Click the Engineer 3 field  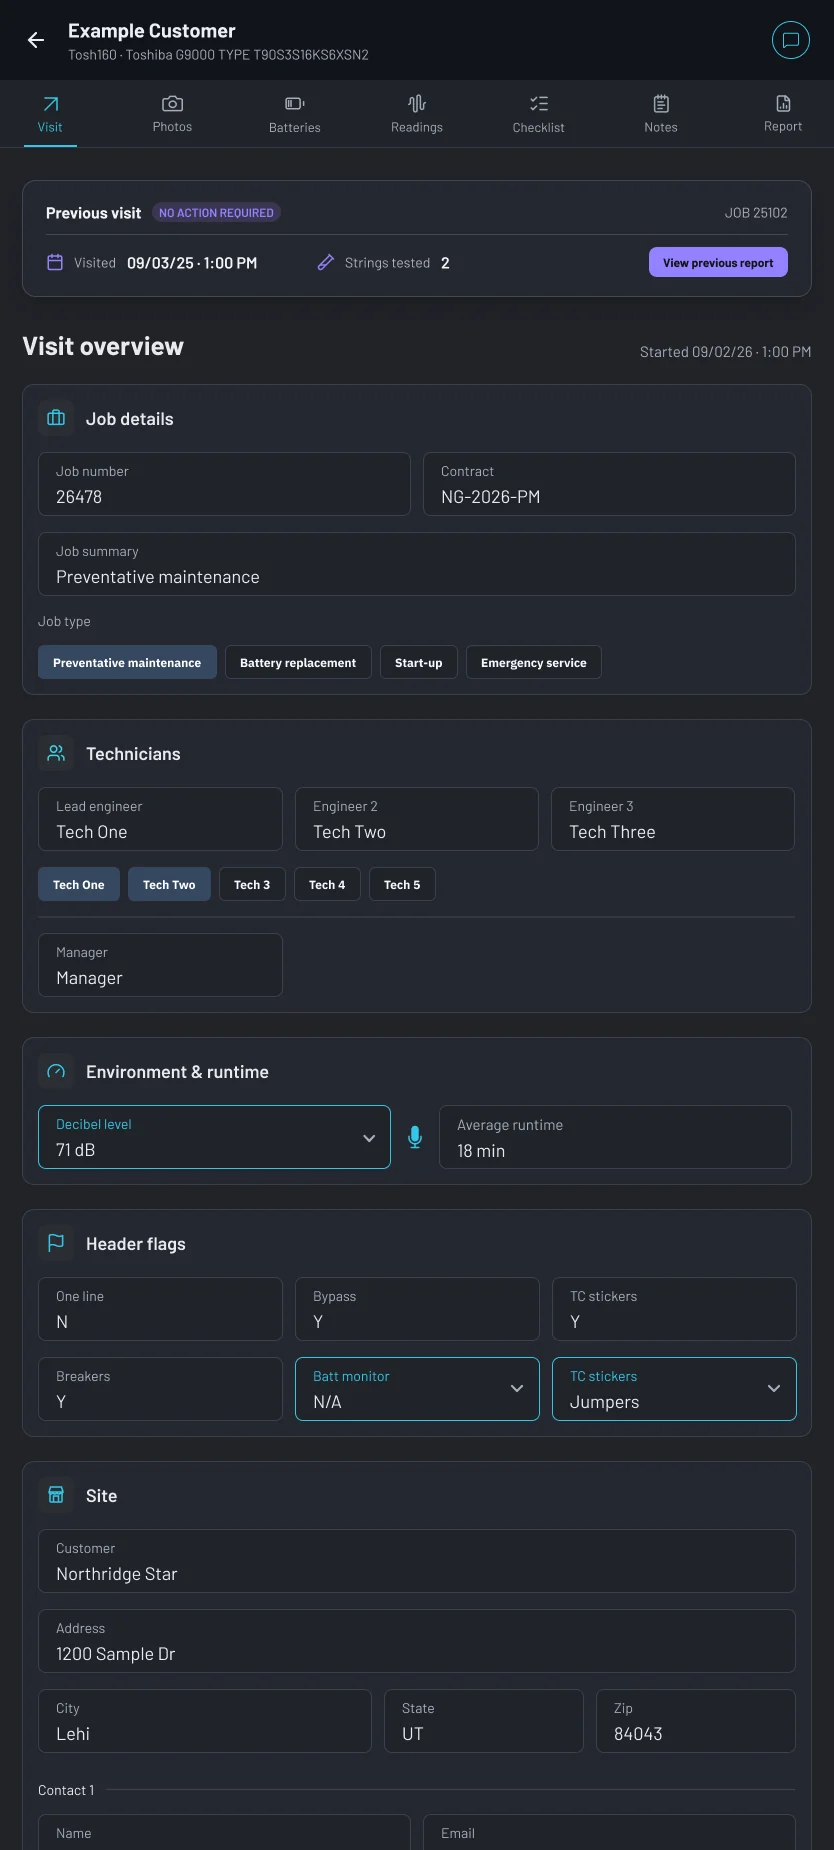[x=673, y=819]
